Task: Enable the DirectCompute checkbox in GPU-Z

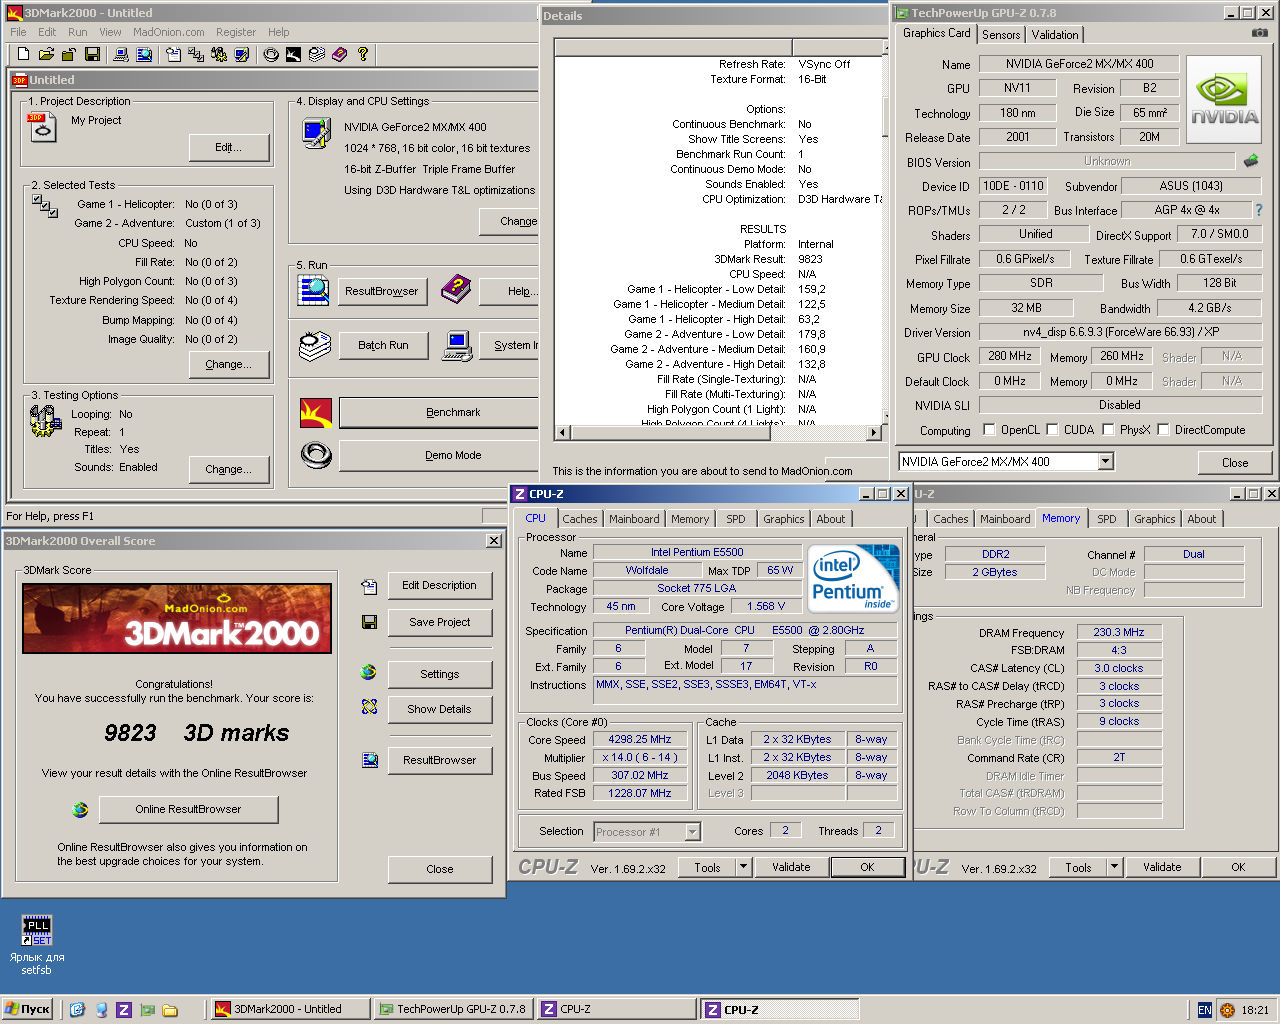Action: (1163, 430)
